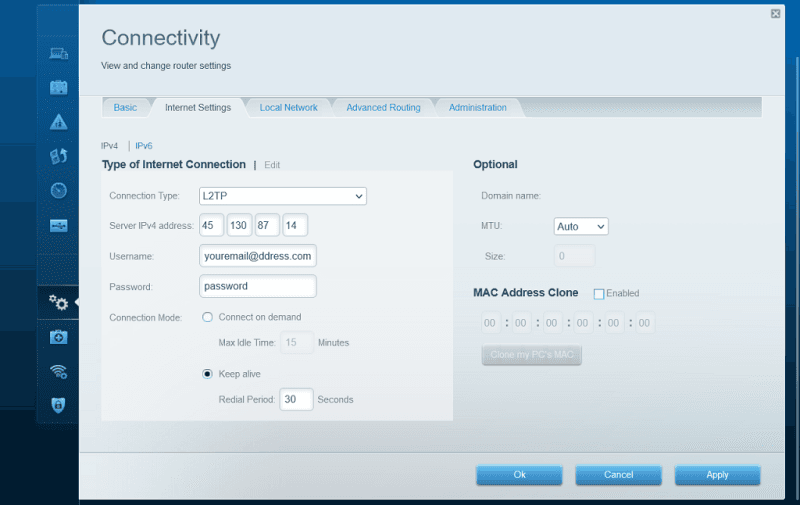Open Media Prioritization arrows icon
The width and height of the screenshot is (800, 505).
pyautogui.click(x=58, y=156)
